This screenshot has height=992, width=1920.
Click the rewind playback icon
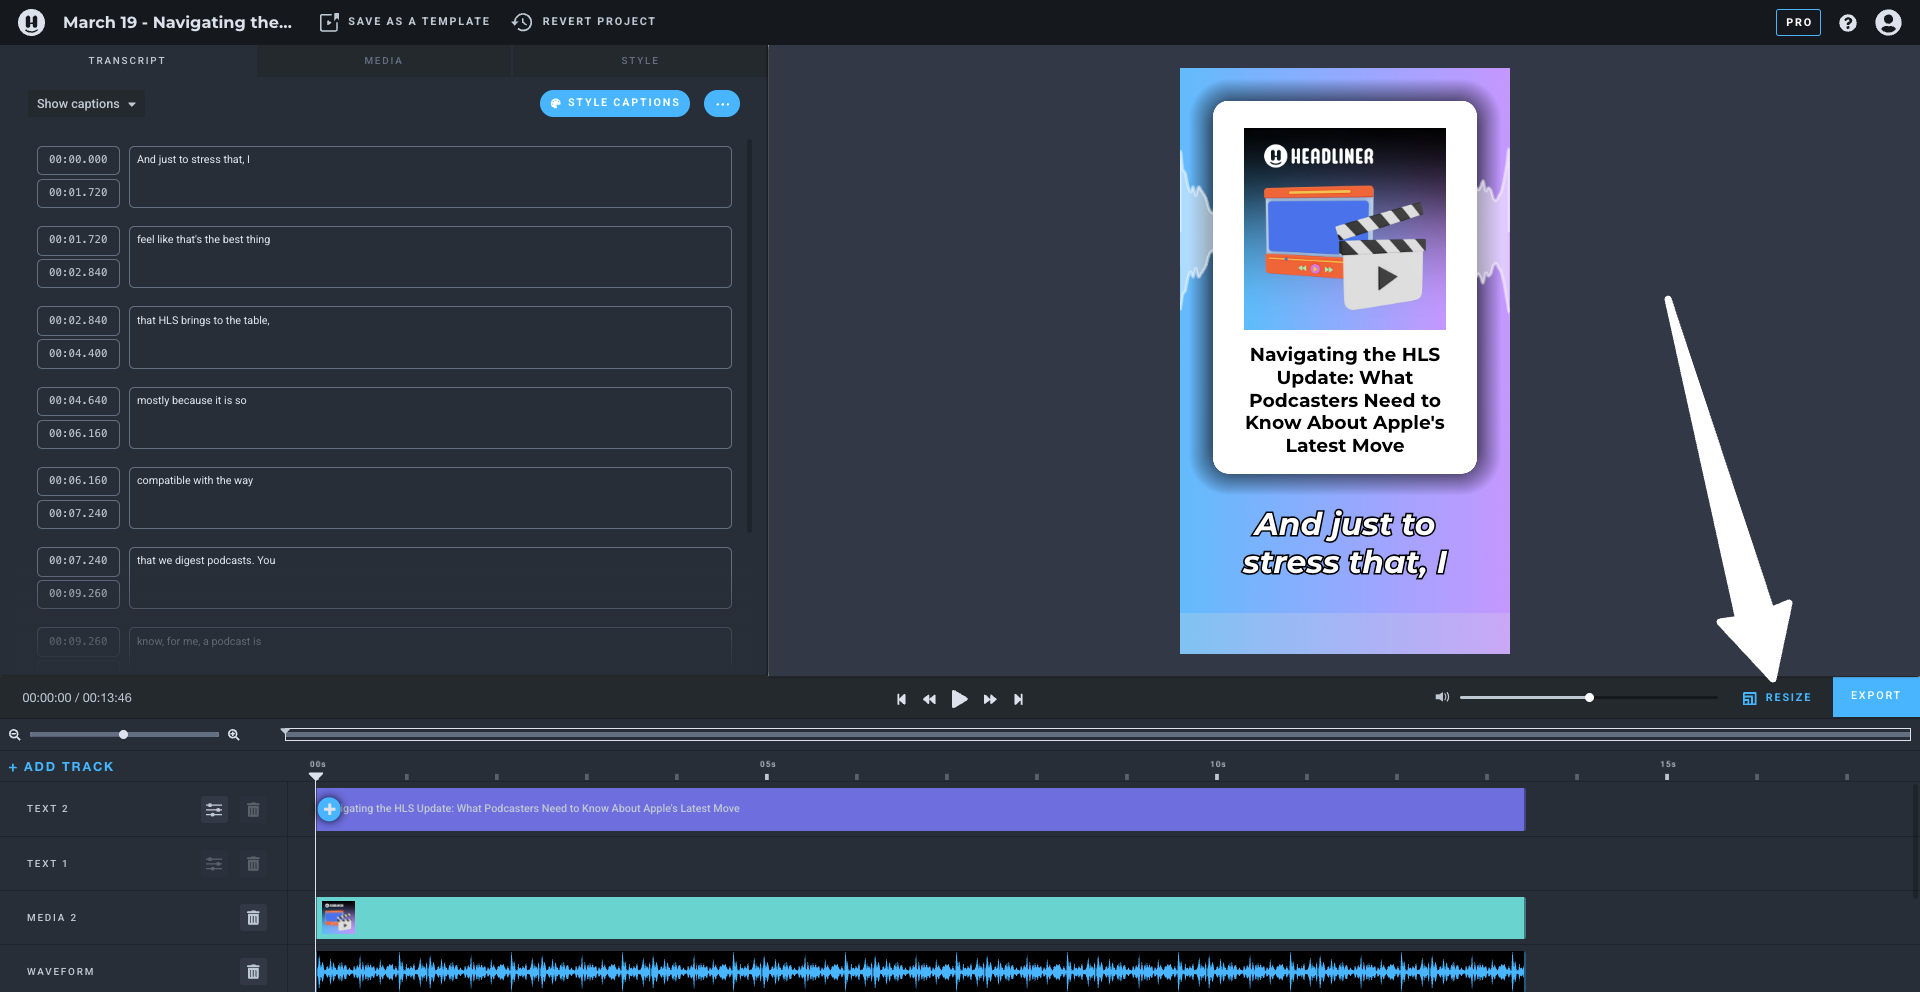point(929,699)
